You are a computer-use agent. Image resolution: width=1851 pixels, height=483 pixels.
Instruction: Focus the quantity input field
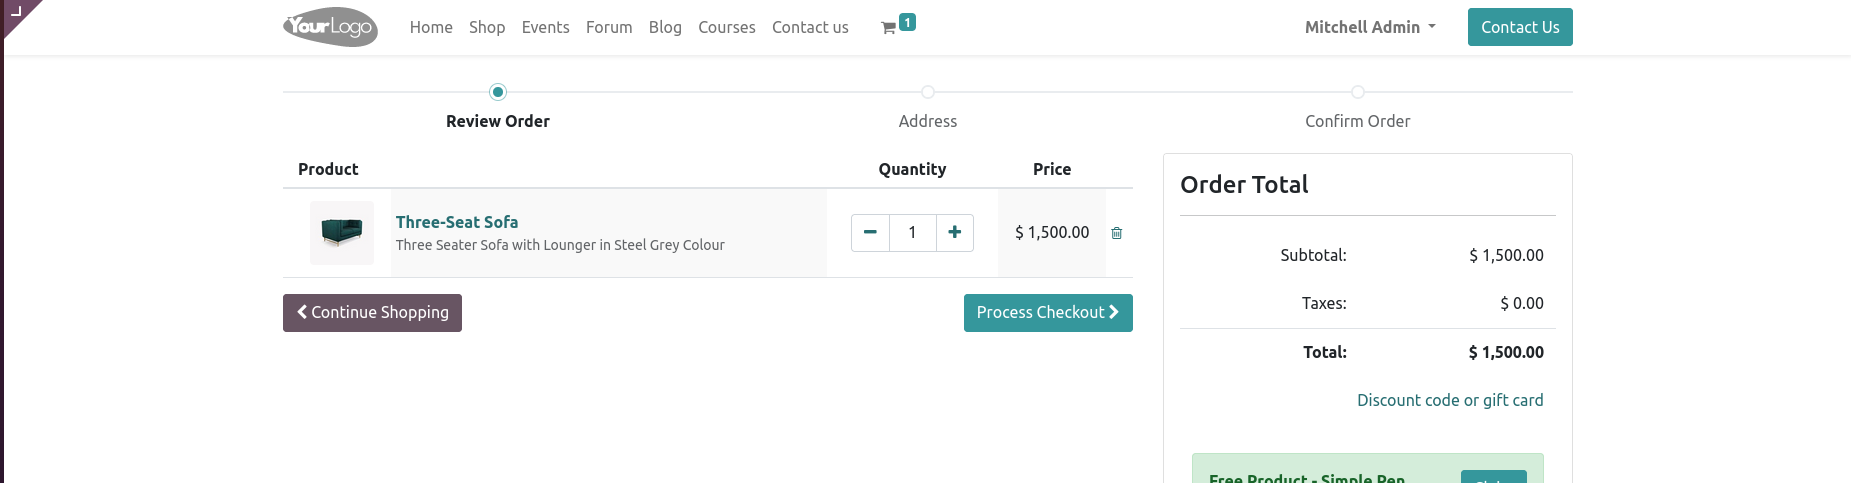point(912,233)
